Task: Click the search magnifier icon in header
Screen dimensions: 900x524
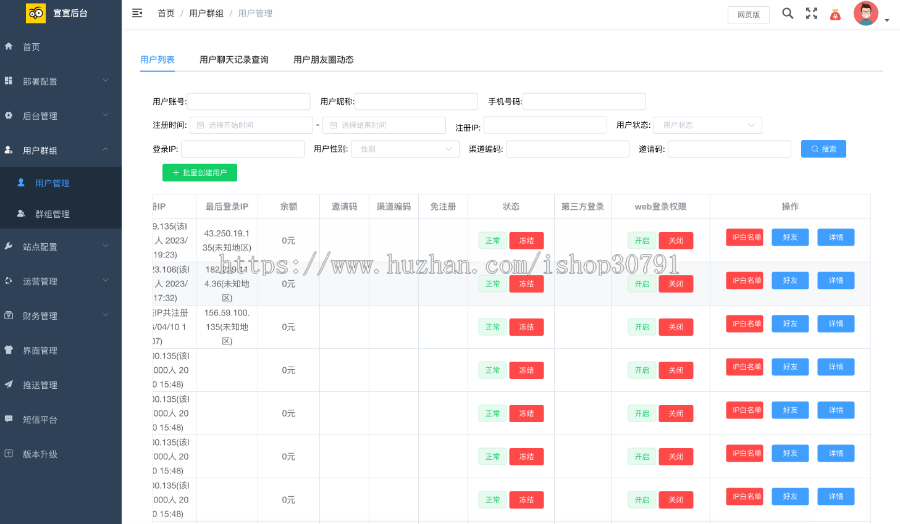Action: pos(787,13)
